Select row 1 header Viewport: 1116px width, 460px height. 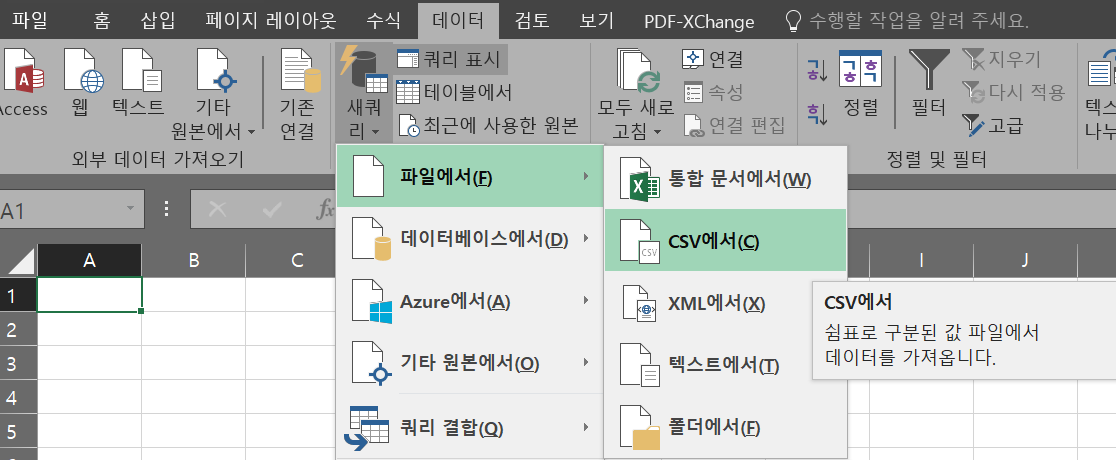[18, 295]
